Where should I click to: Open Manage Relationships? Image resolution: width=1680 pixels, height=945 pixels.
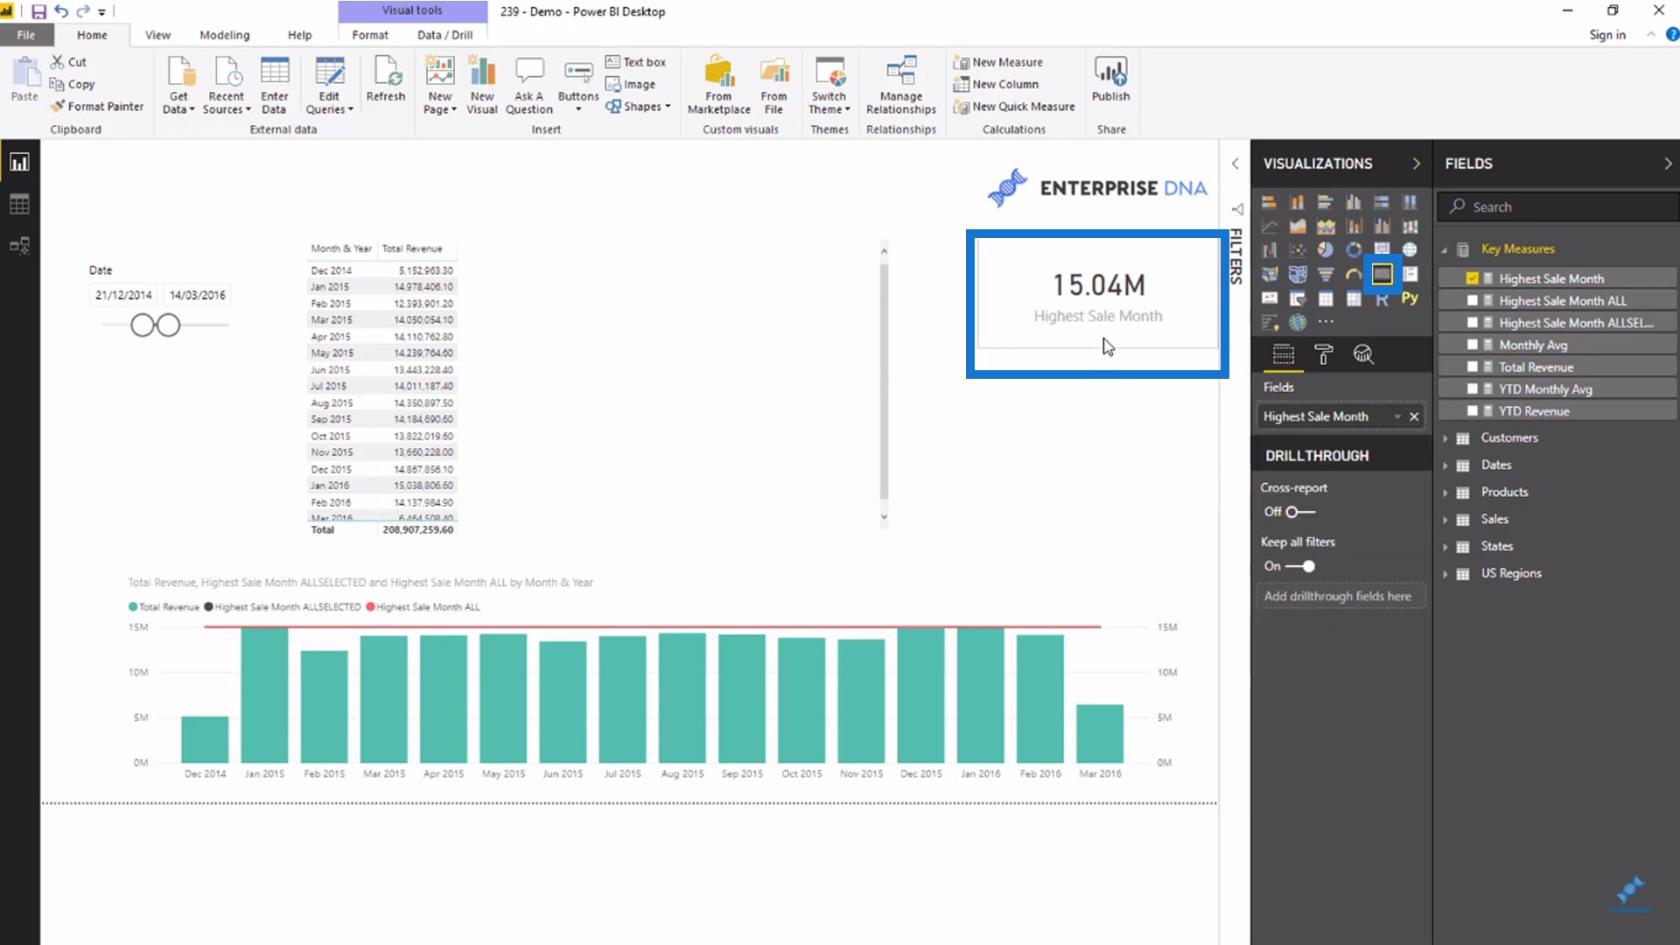click(x=901, y=85)
